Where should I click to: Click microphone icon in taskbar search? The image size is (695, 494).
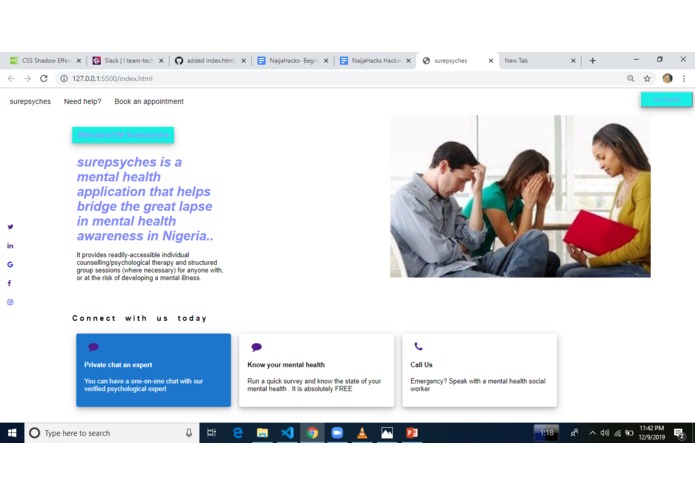[189, 433]
